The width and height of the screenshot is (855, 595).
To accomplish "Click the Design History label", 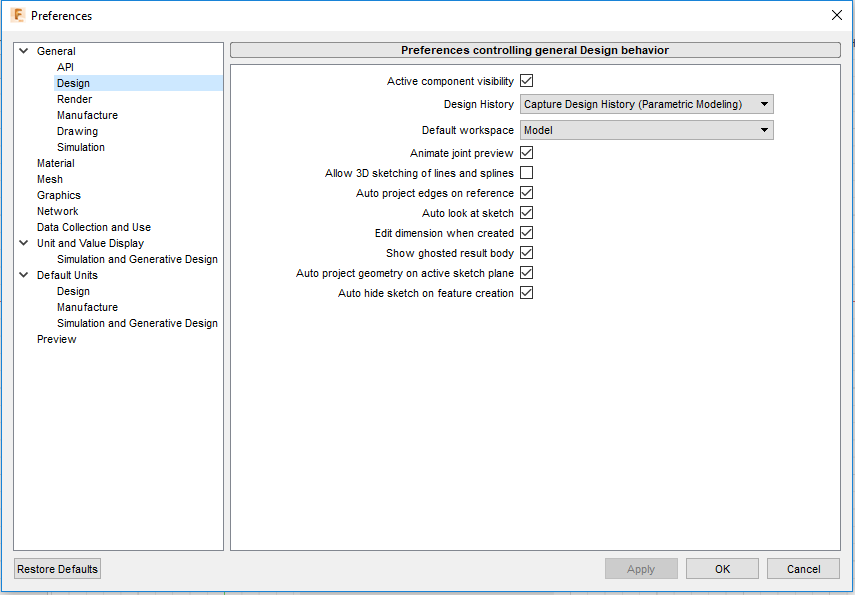I will click(x=479, y=104).
